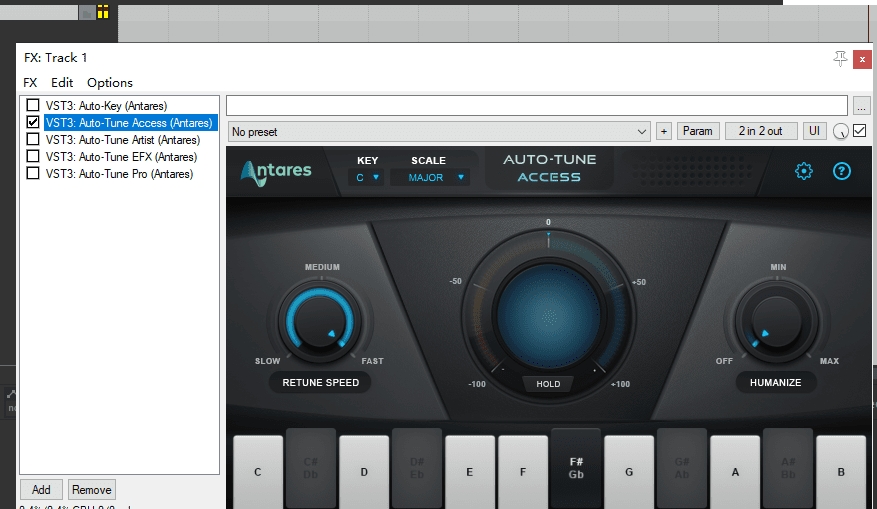
Task: Enable the Auto-Tune Pro plugin checkbox
Action: (33, 173)
